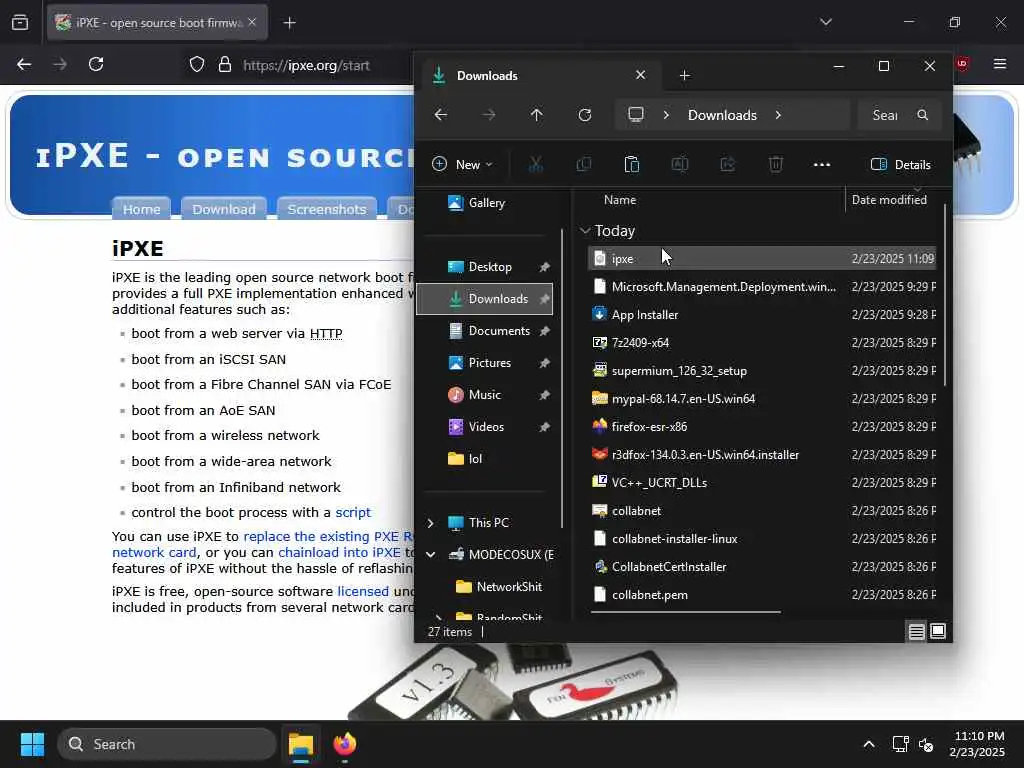Click the Paste clipboard icon in Explorer
The image size is (1024, 768).
tap(632, 165)
